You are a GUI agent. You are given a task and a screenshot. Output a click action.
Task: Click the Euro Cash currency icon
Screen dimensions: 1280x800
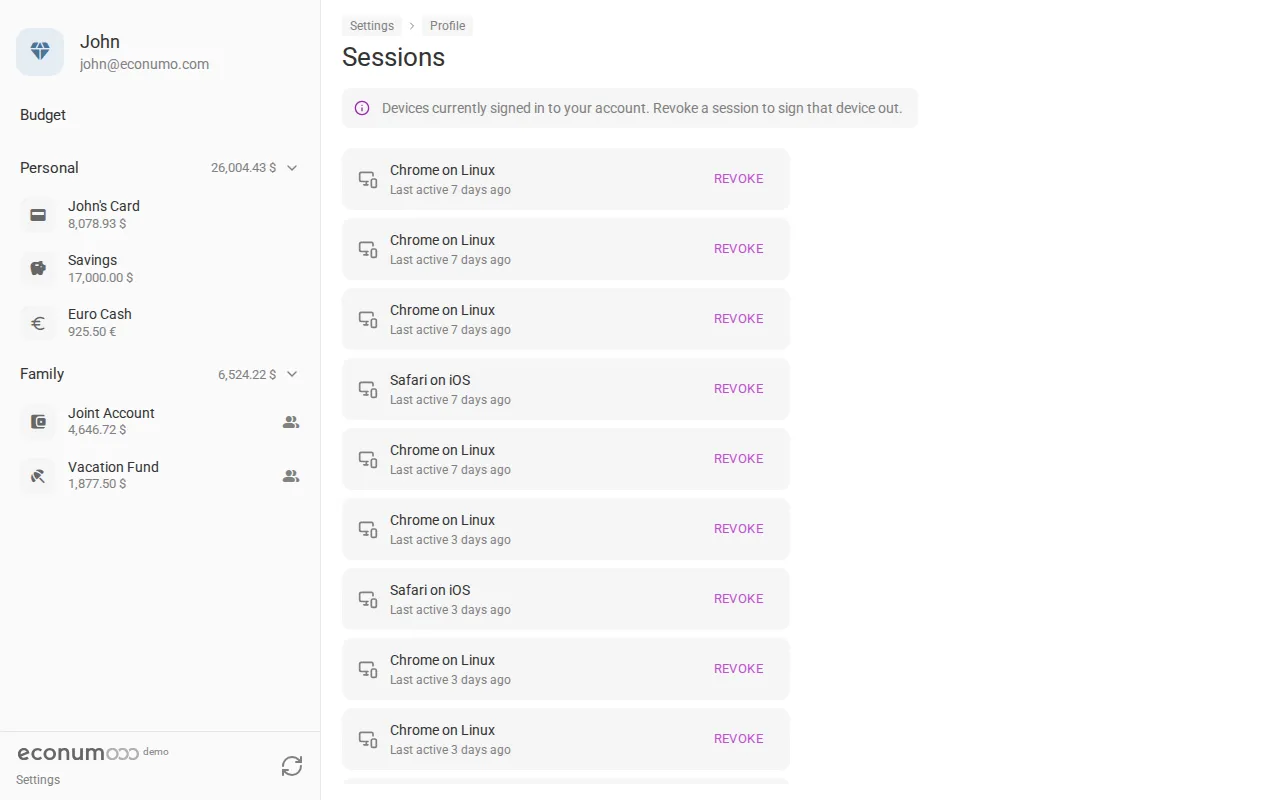[x=38, y=323]
